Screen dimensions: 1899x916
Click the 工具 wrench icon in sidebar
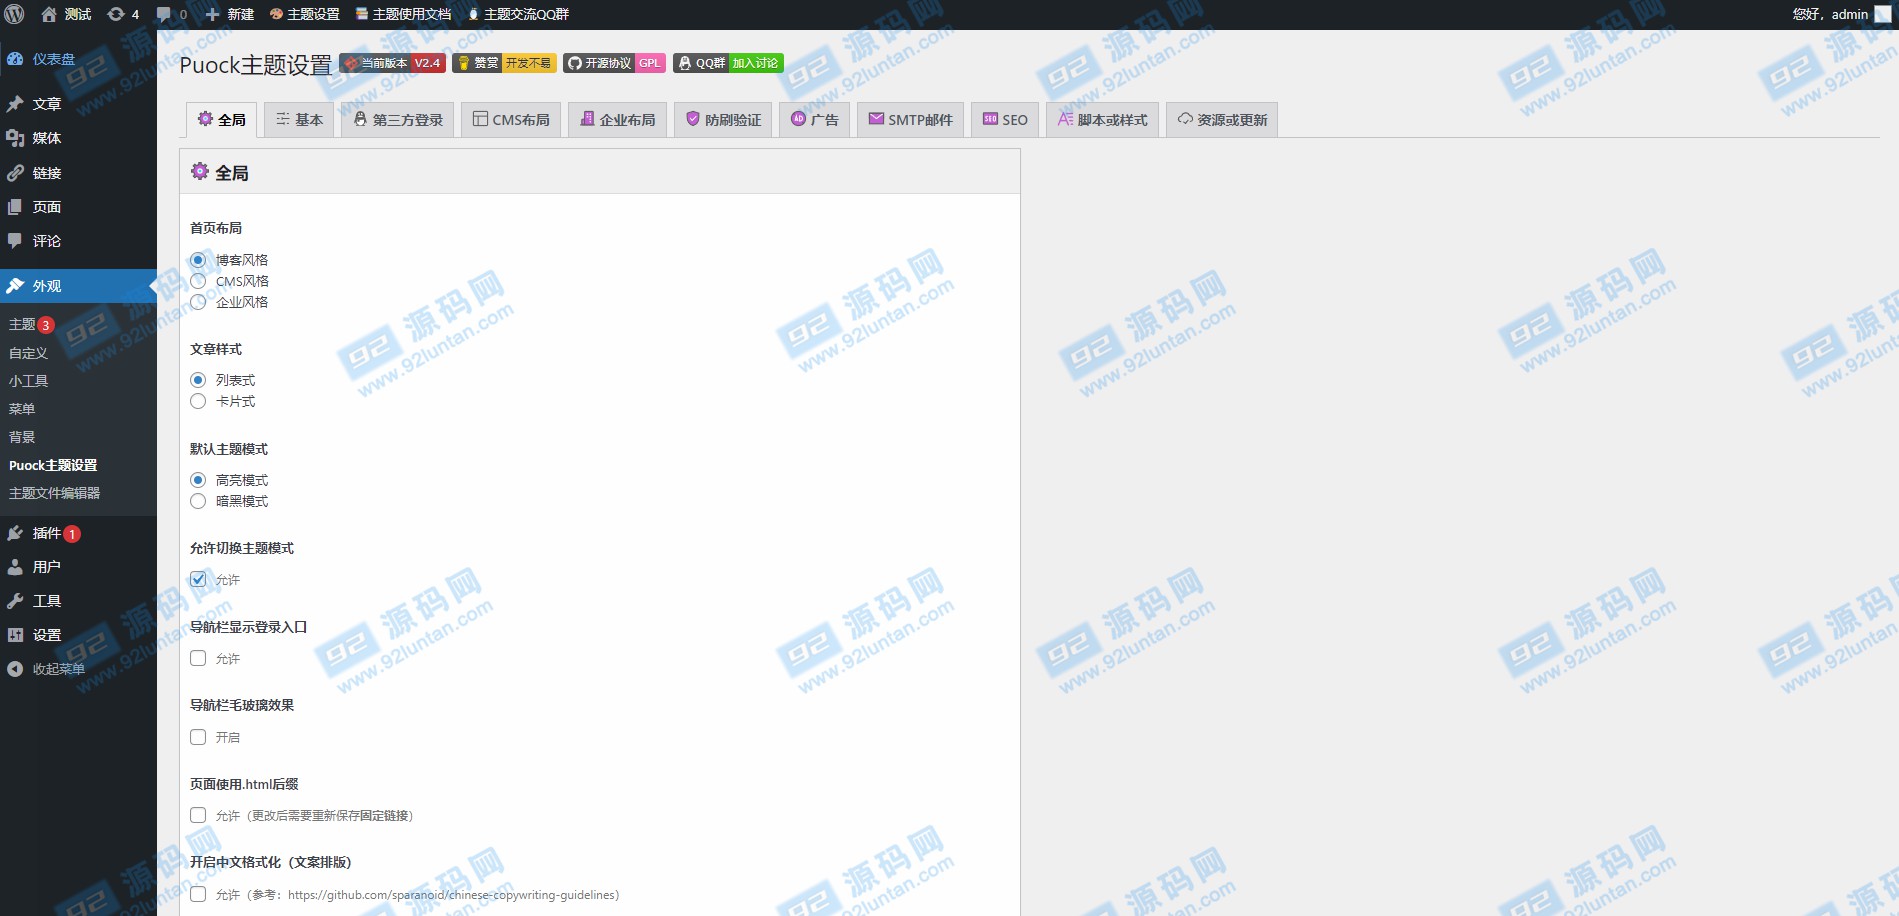point(15,601)
